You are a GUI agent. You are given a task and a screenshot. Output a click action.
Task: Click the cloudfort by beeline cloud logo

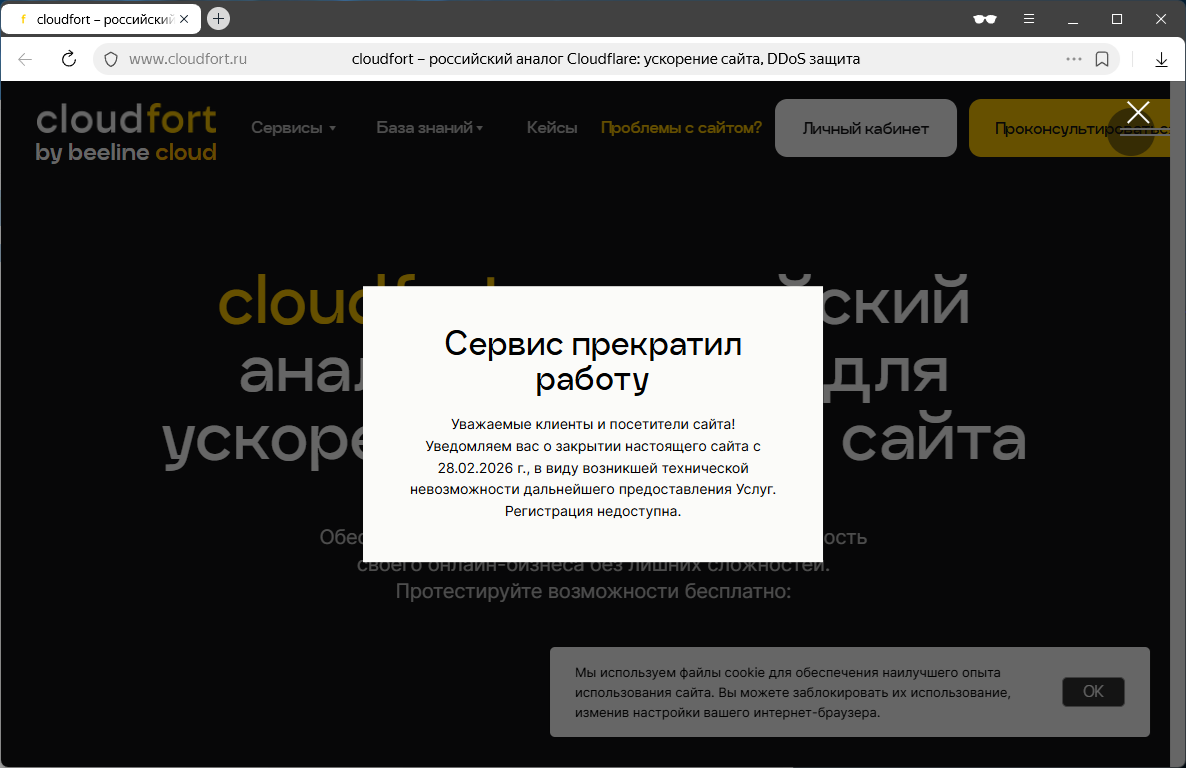point(126,133)
